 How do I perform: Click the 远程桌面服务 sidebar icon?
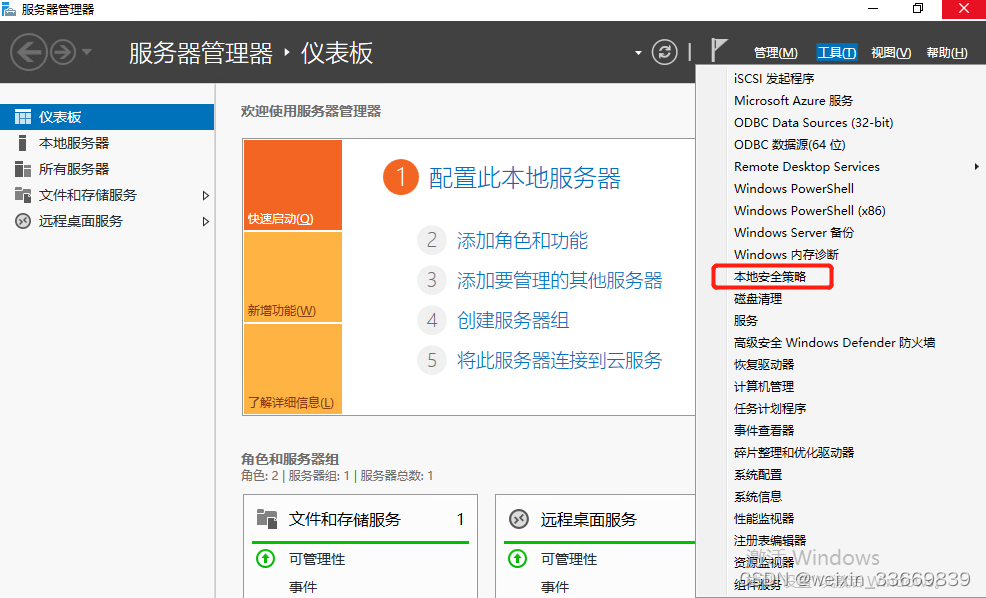23,221
